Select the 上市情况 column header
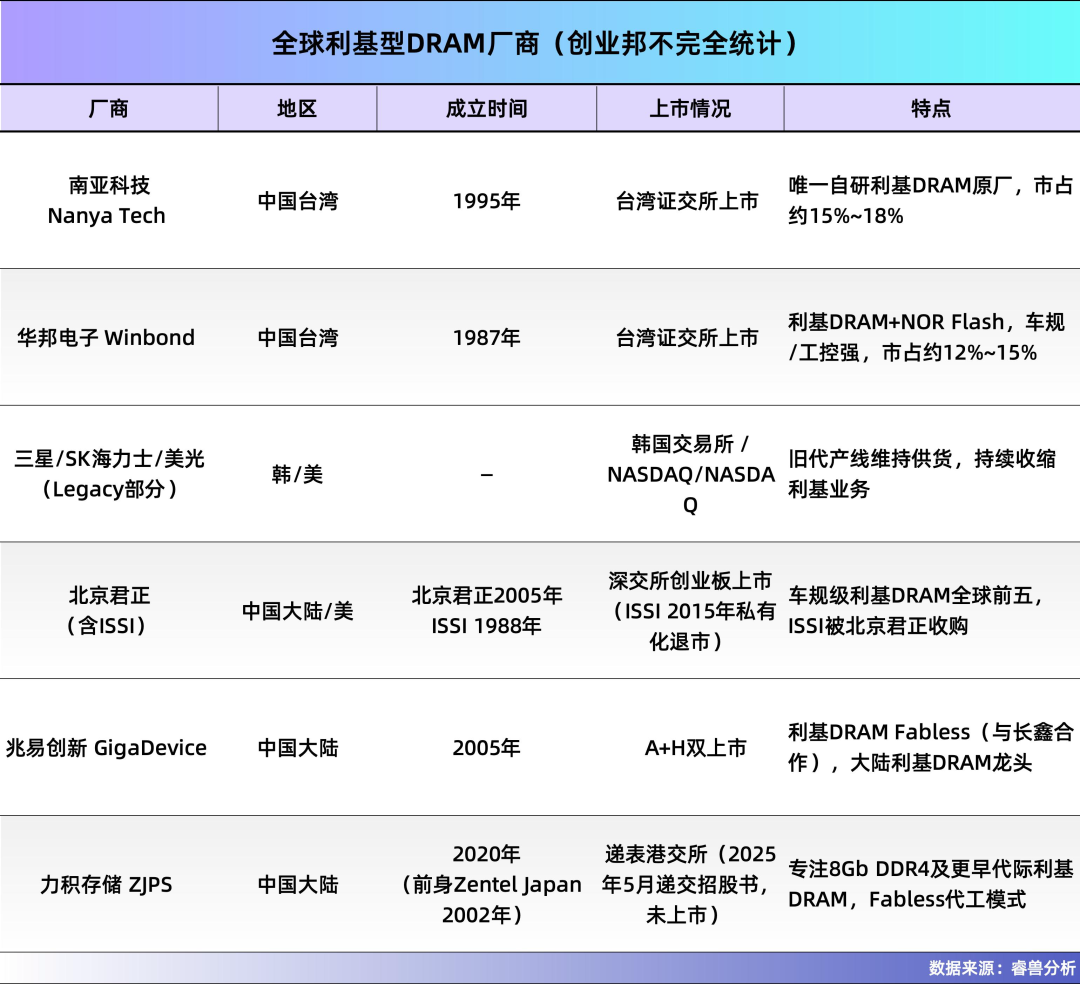Viewport: 1080px width, 984px height. [690, 108]
